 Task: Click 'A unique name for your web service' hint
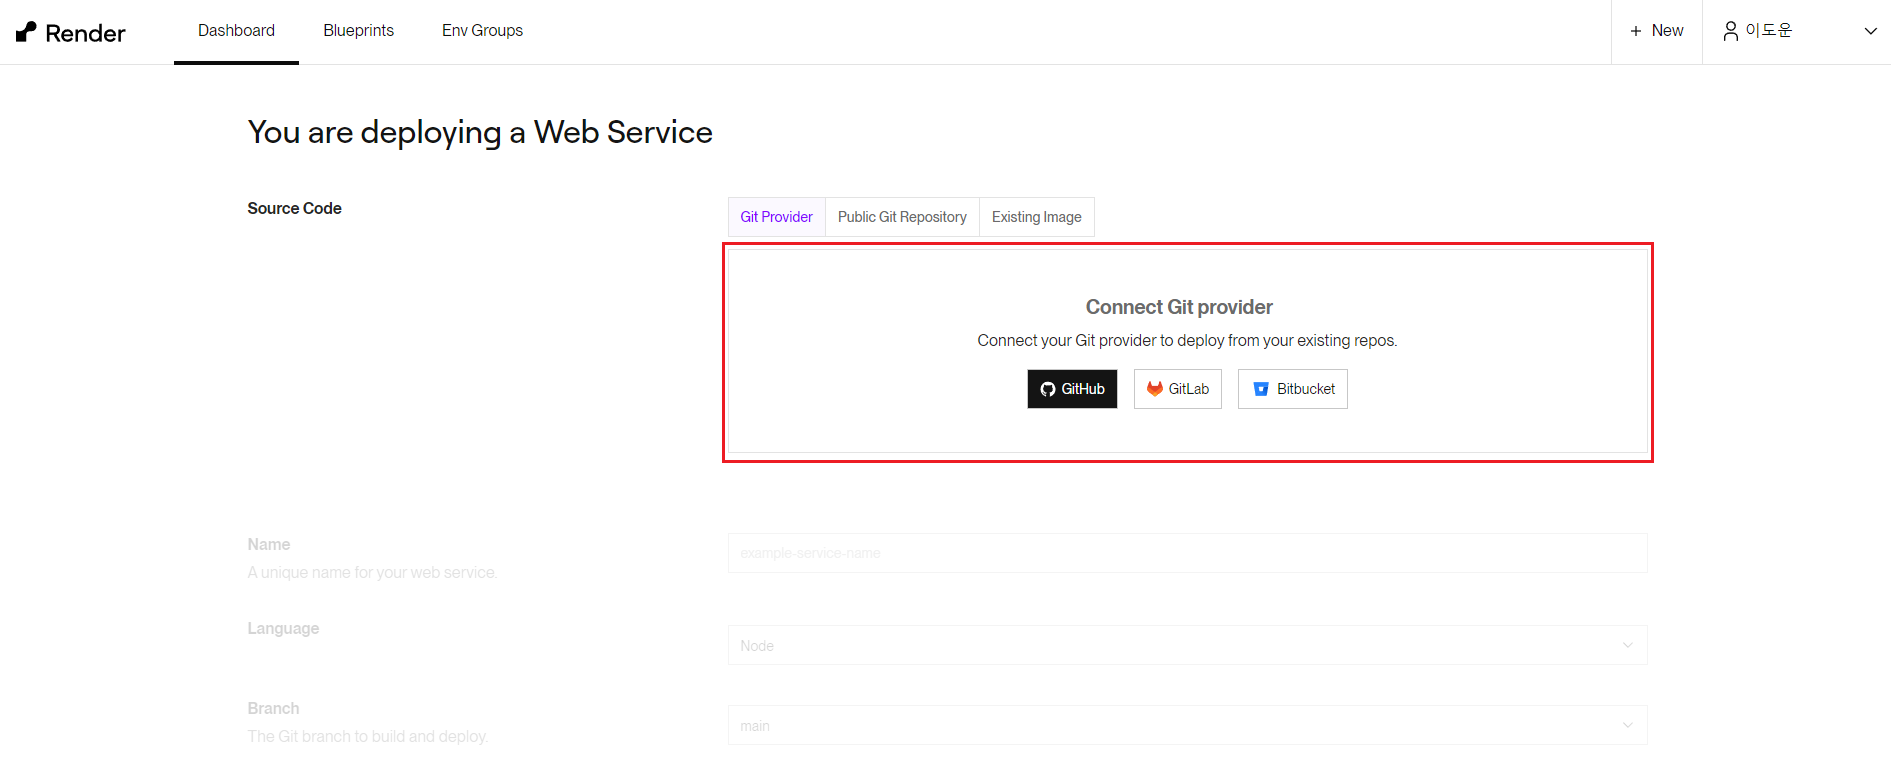372,573
